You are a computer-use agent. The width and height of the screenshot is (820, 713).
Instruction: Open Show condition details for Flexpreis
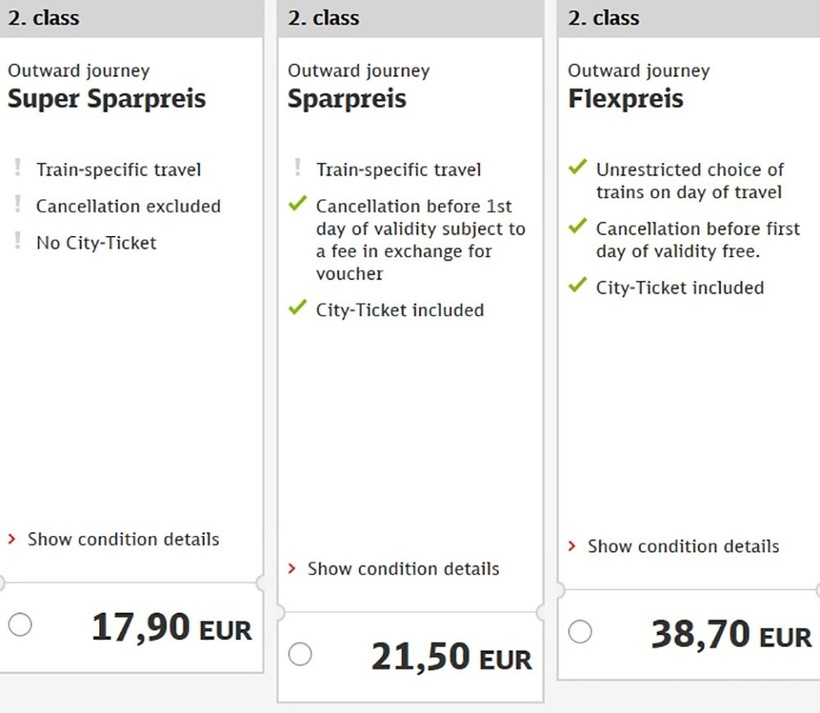click(682, 547)
